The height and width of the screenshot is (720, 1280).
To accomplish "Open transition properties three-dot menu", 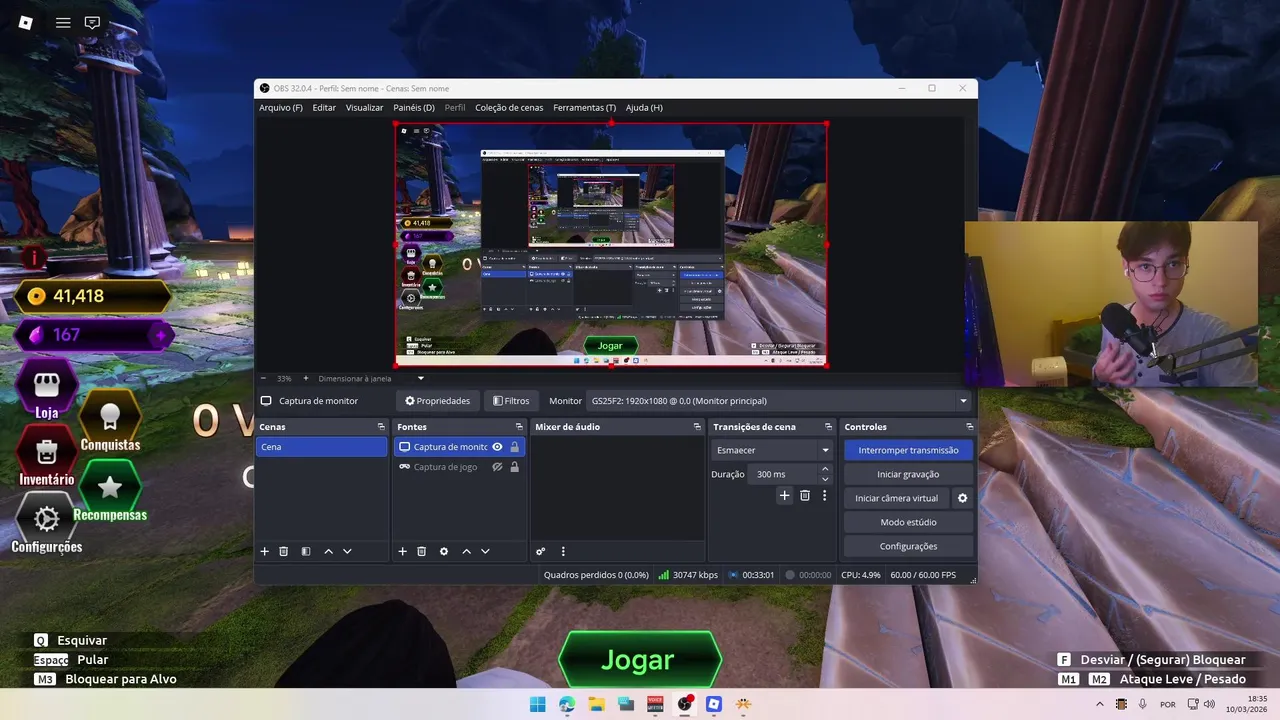I will tap(824, 495).
